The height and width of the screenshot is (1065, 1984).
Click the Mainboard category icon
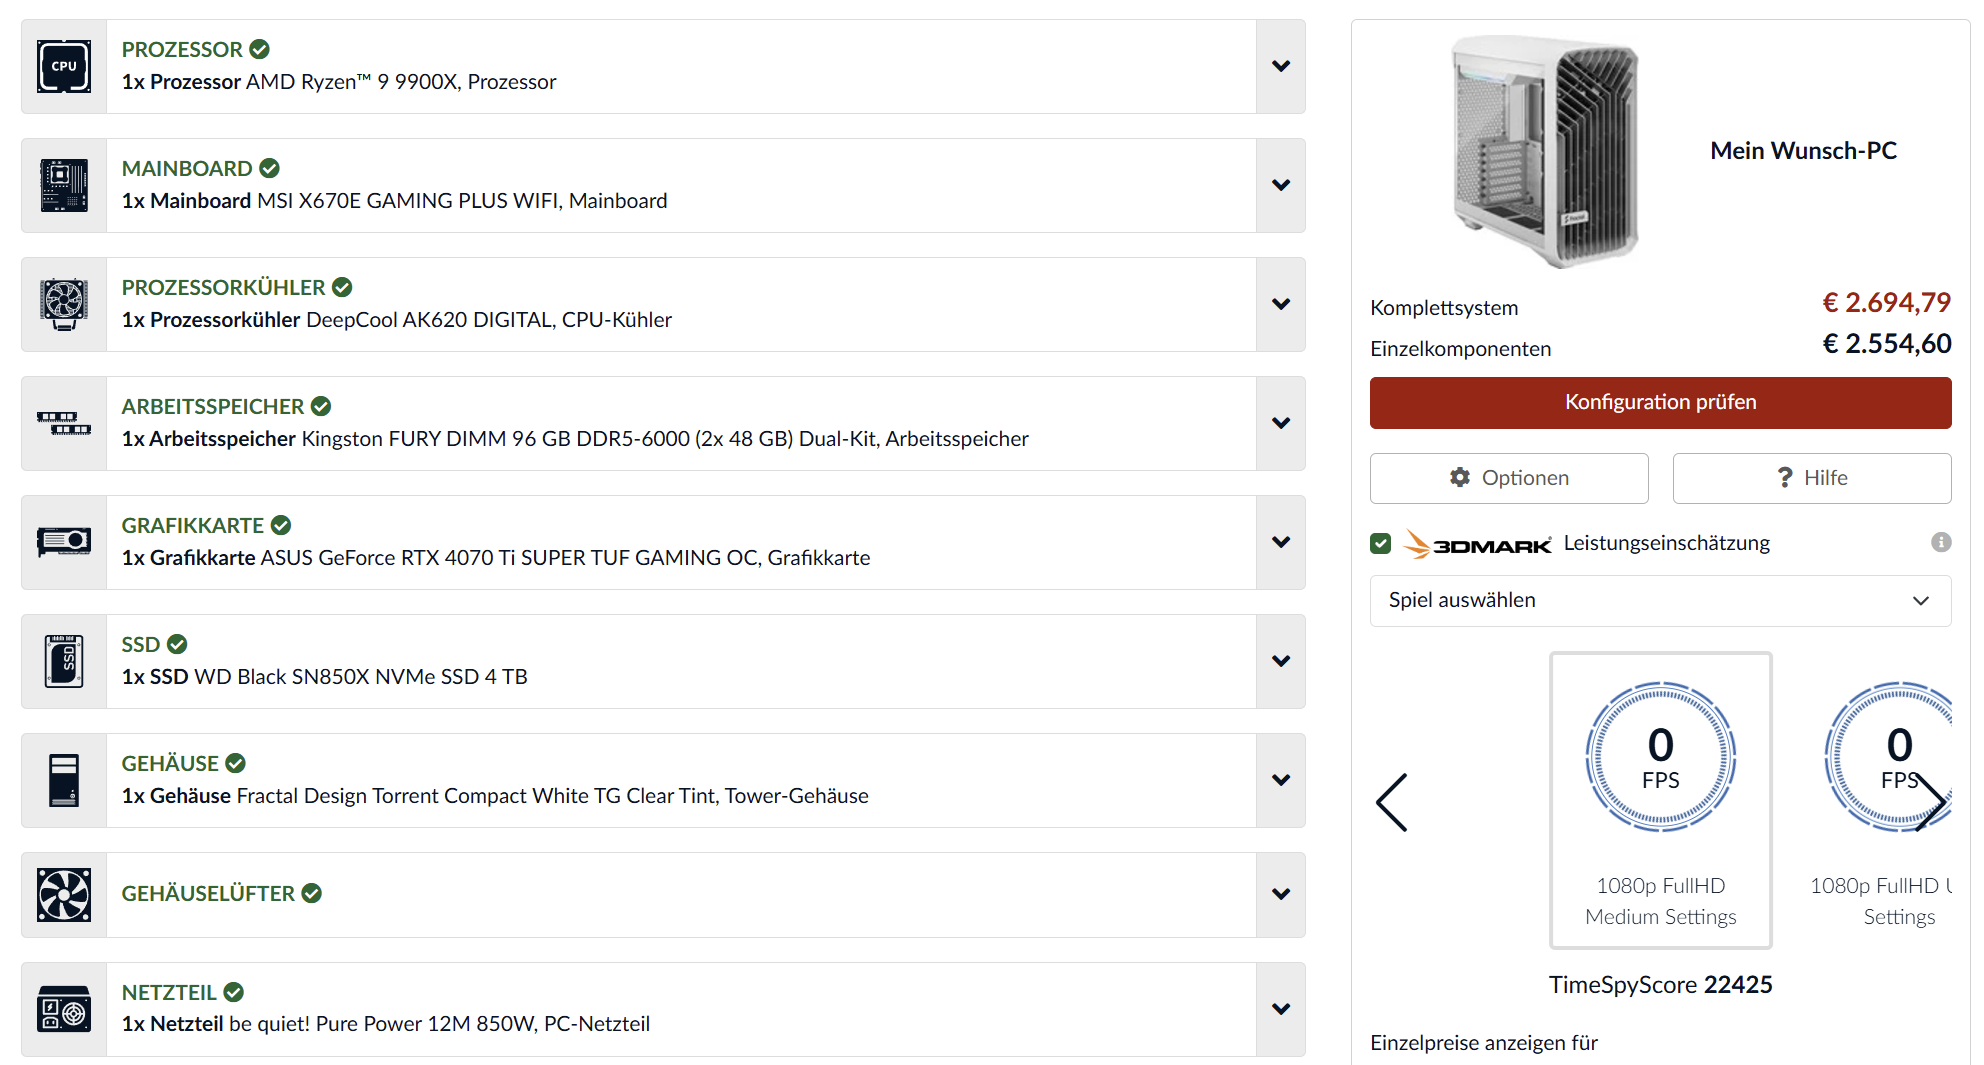pyautogui.click(x=64, y=186)
